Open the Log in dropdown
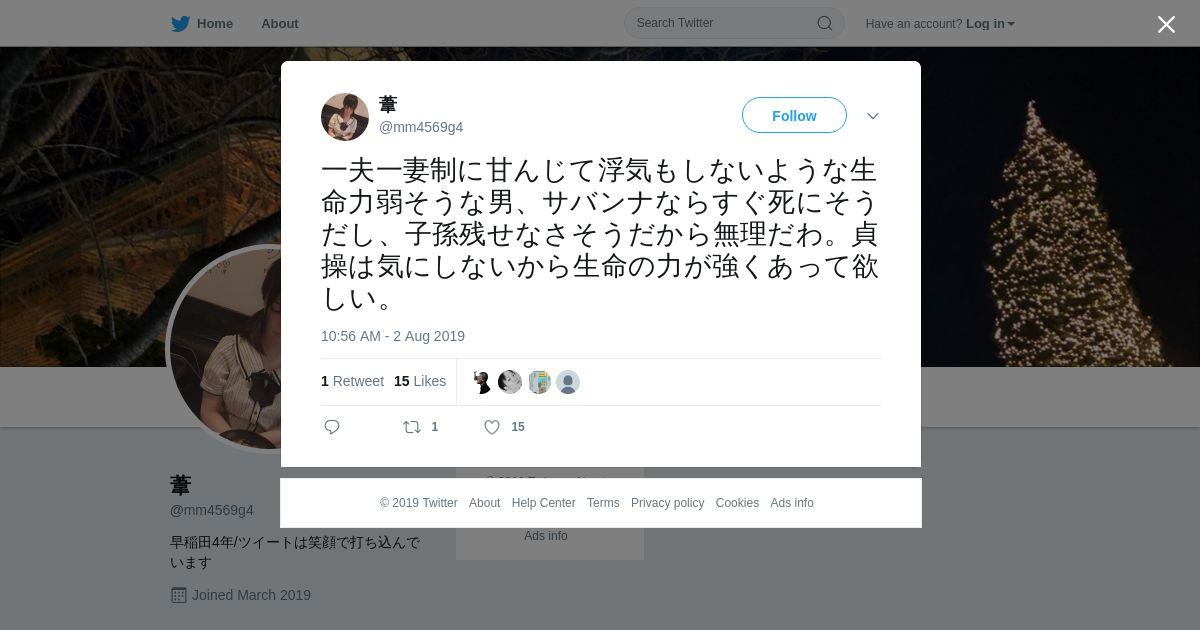This screenshot has width=1200, height=630. tap(990, 24)
